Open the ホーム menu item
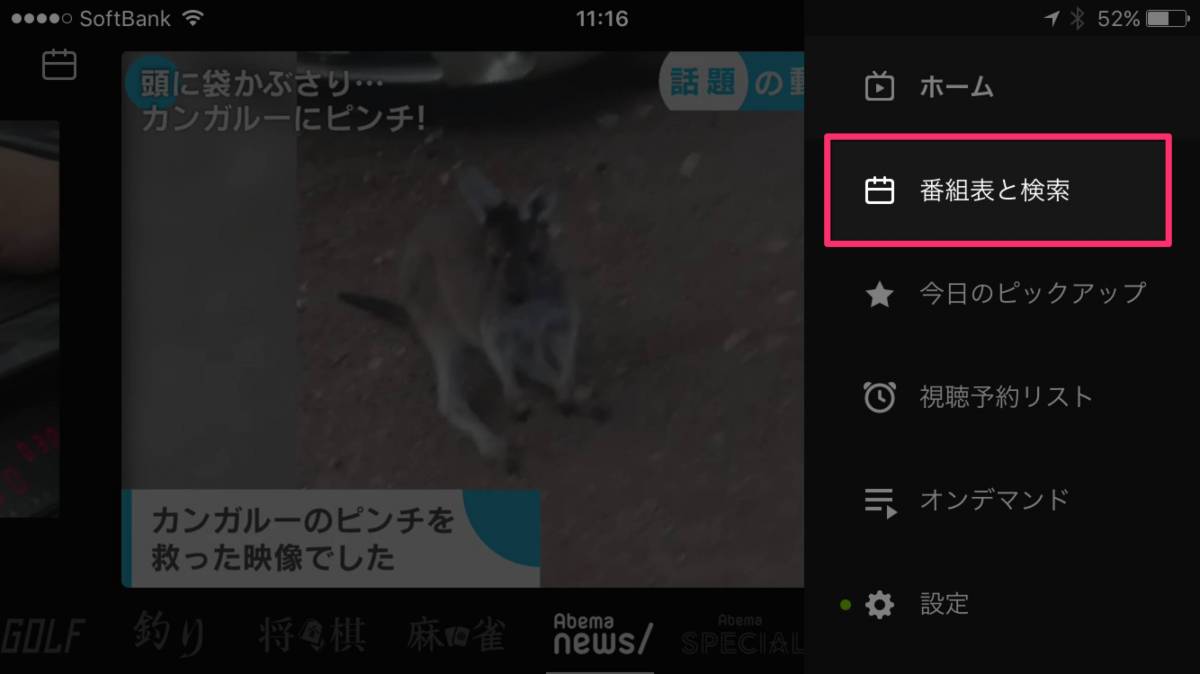The width and height of the screenshot is (1200, 674). pos(956,87)
